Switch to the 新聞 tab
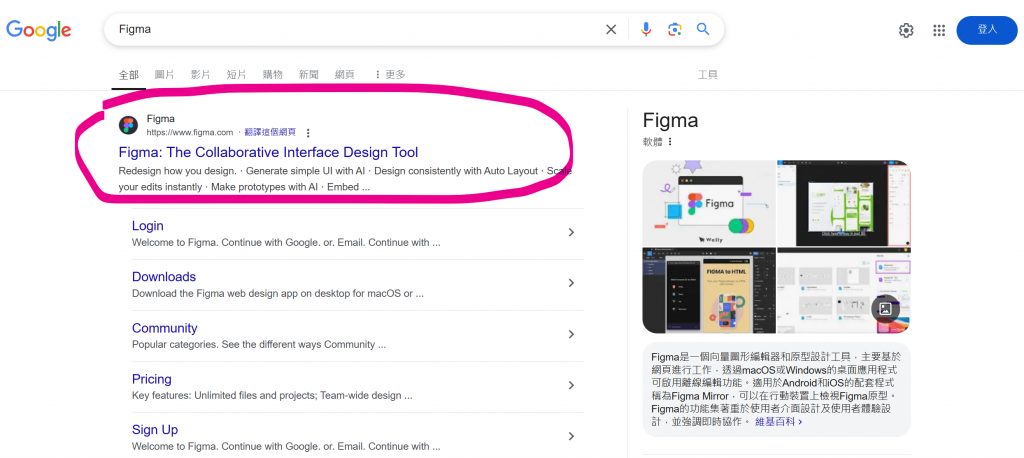The width and height of the screenshot is (1024, 458). pos(309,74)
